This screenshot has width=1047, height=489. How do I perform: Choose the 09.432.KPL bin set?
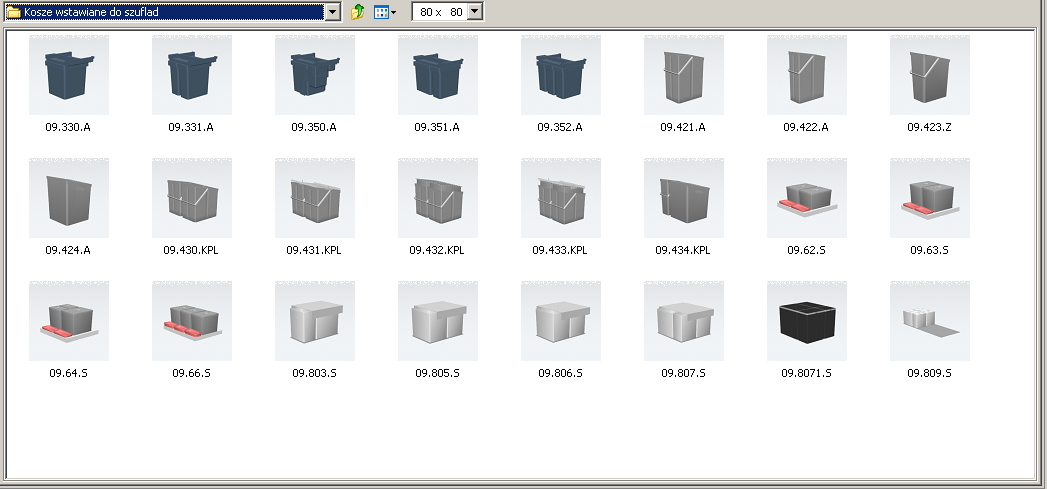[437, 198]
